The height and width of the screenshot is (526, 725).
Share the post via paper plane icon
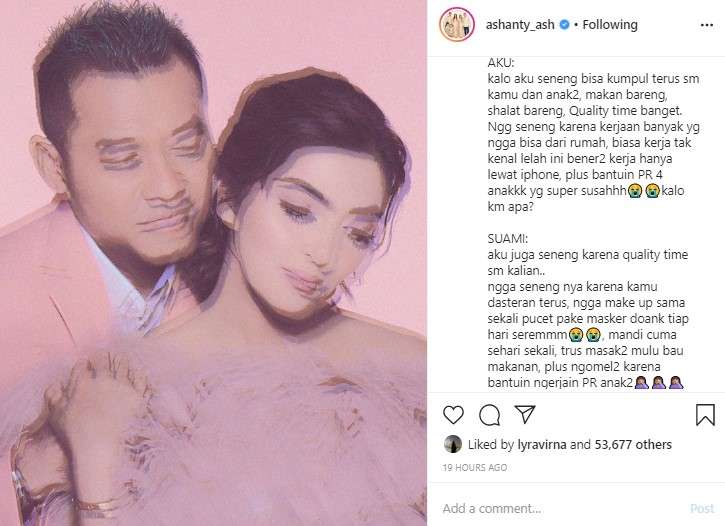pyautogui.click(x=525, y=414)
